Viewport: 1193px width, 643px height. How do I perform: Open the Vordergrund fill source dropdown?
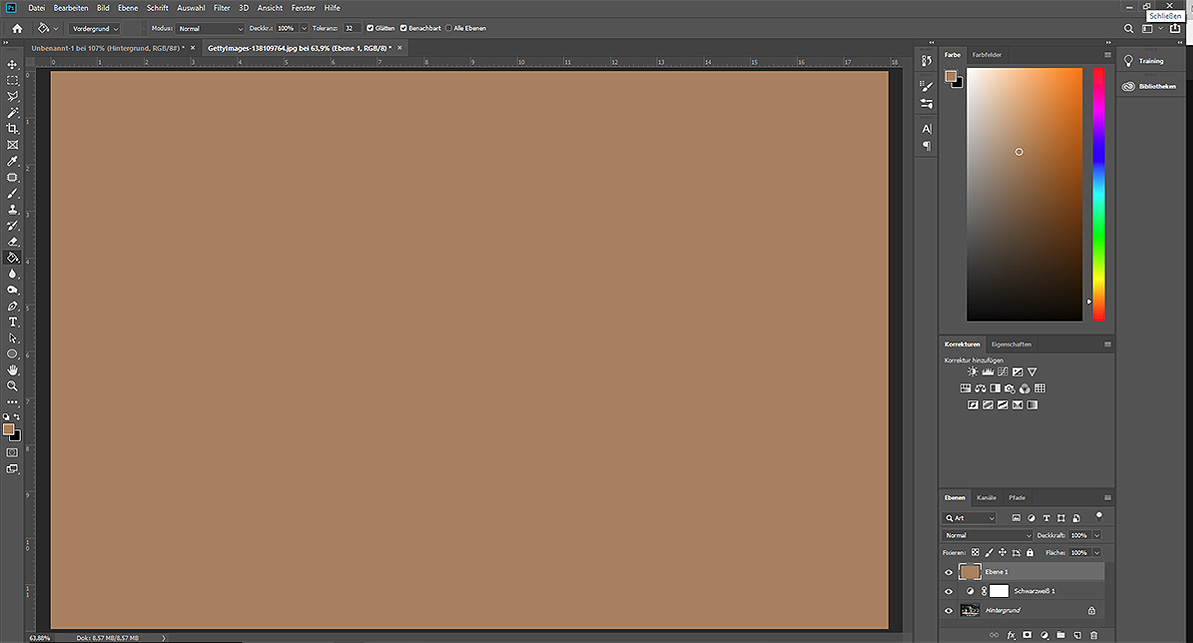pyautogui.click(x=95, y=28)
